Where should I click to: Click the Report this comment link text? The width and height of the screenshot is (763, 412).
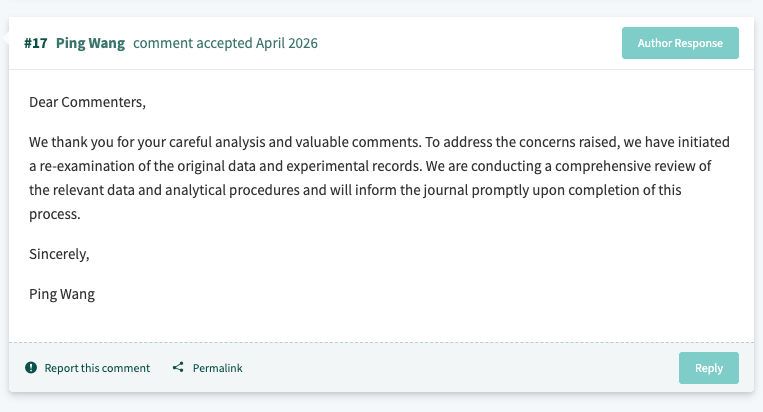point(97,368)
